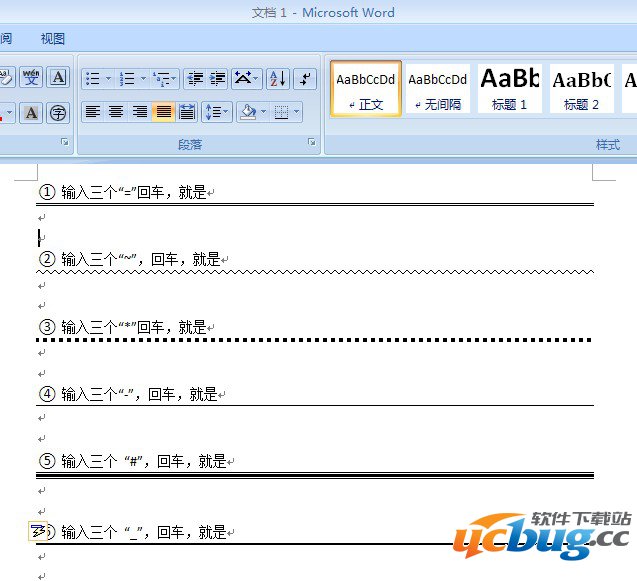This screenshot has height=581, width=637.
Task: Click the 段落 group label
Action: click(x=190, y=144)
